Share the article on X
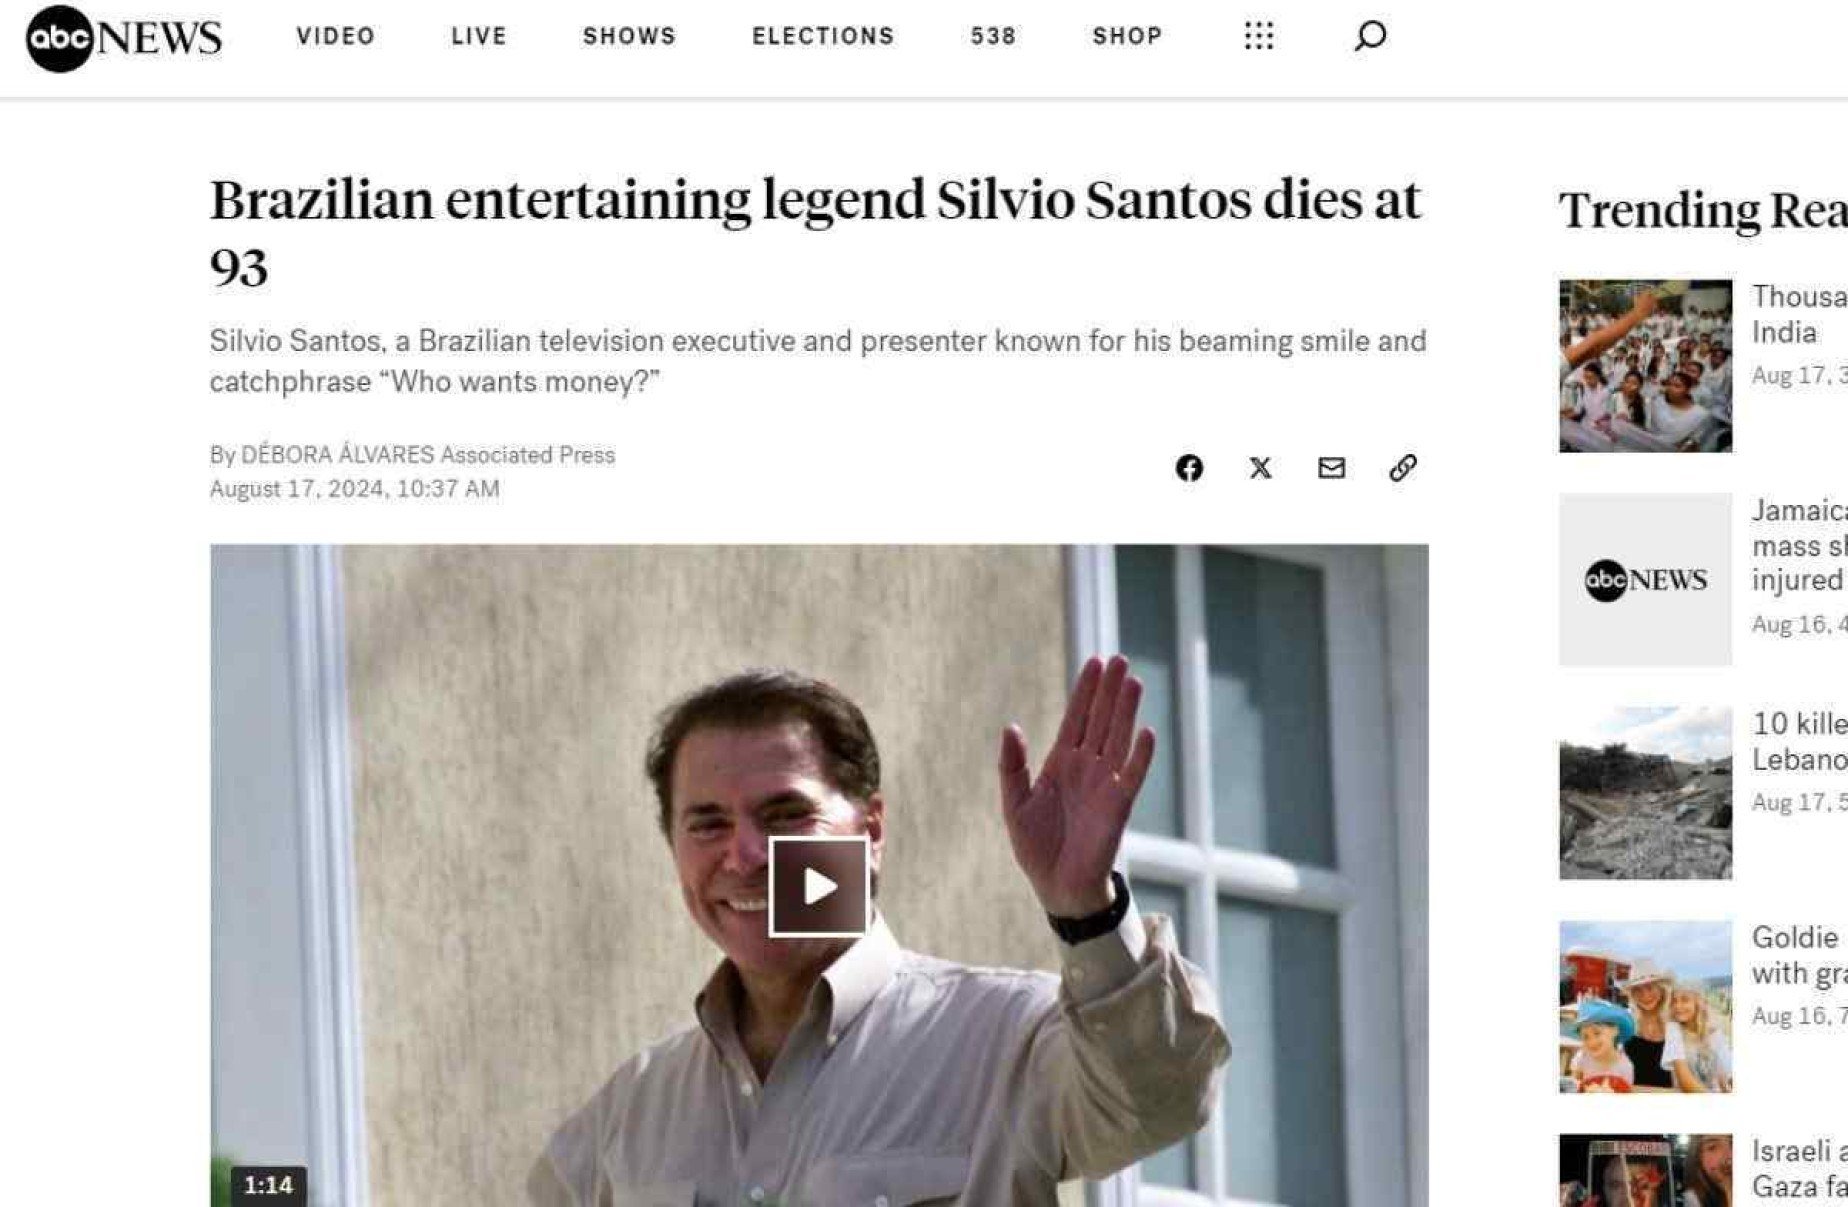The width and height of the screenshot is (1848, 1207). 1260,468
